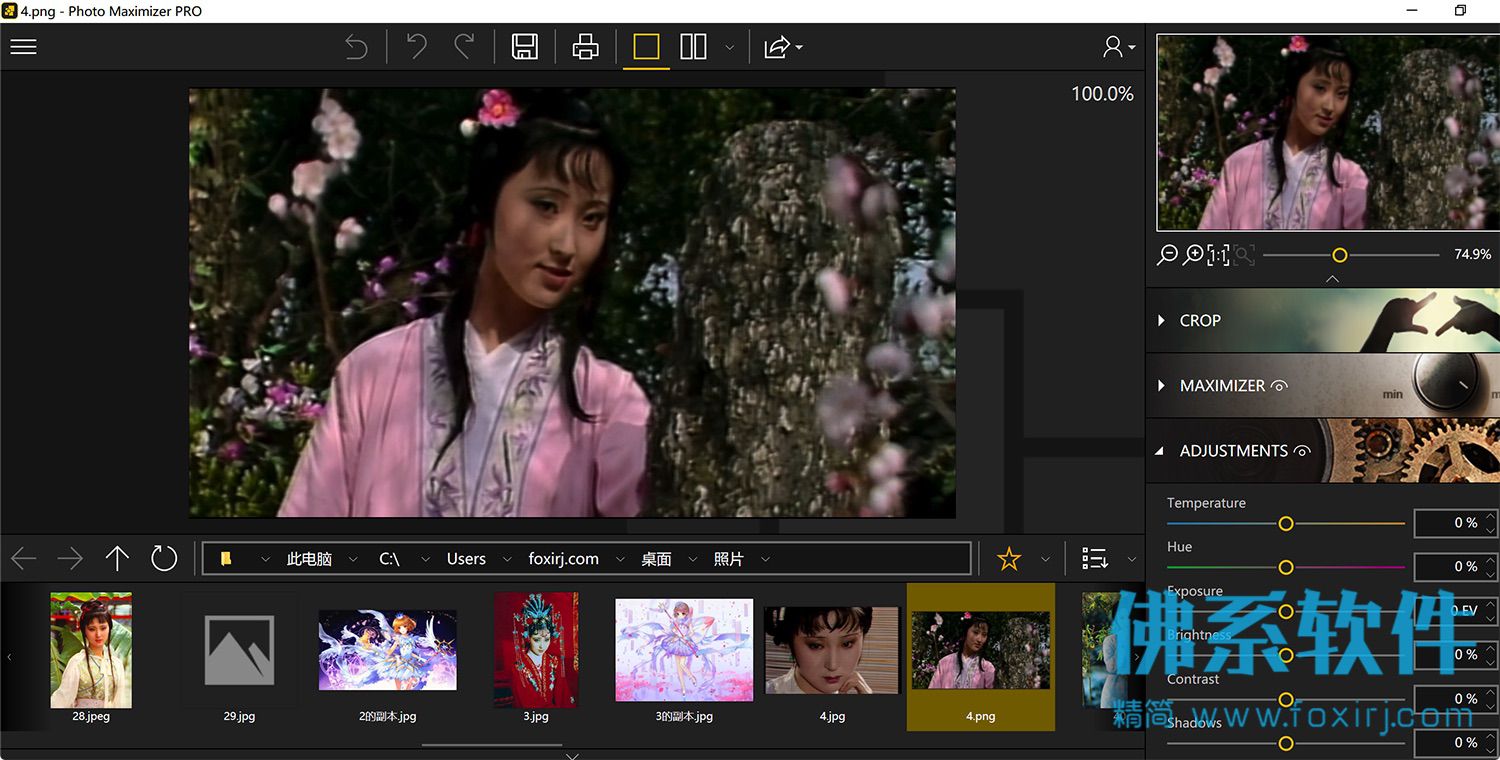Toggle ADJUSTMENTS effect visibility eye
1500x760 pixels.
click(1302, 451)
